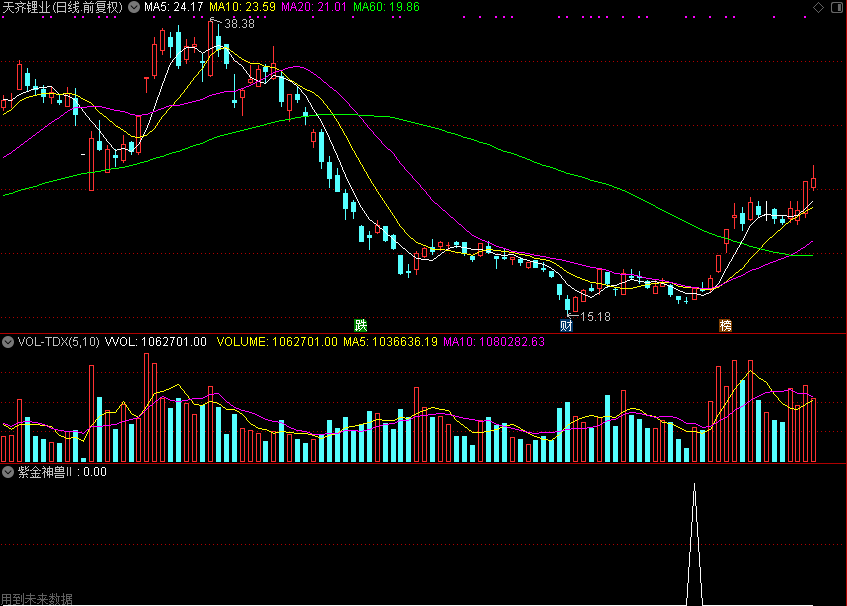Select the MA5: 24.17 label
The width and height of the screenshot is (847, 606).
click(x=173, y=7)
